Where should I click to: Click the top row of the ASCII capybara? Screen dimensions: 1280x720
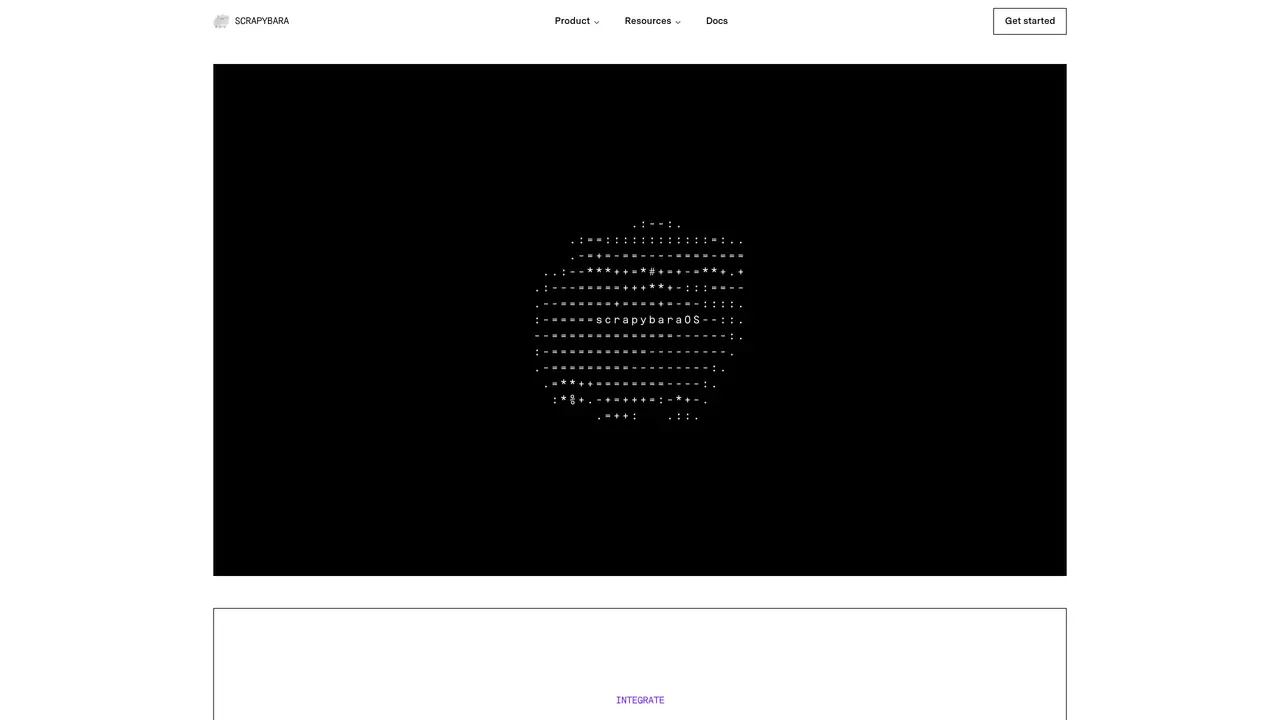click(657, 224)
